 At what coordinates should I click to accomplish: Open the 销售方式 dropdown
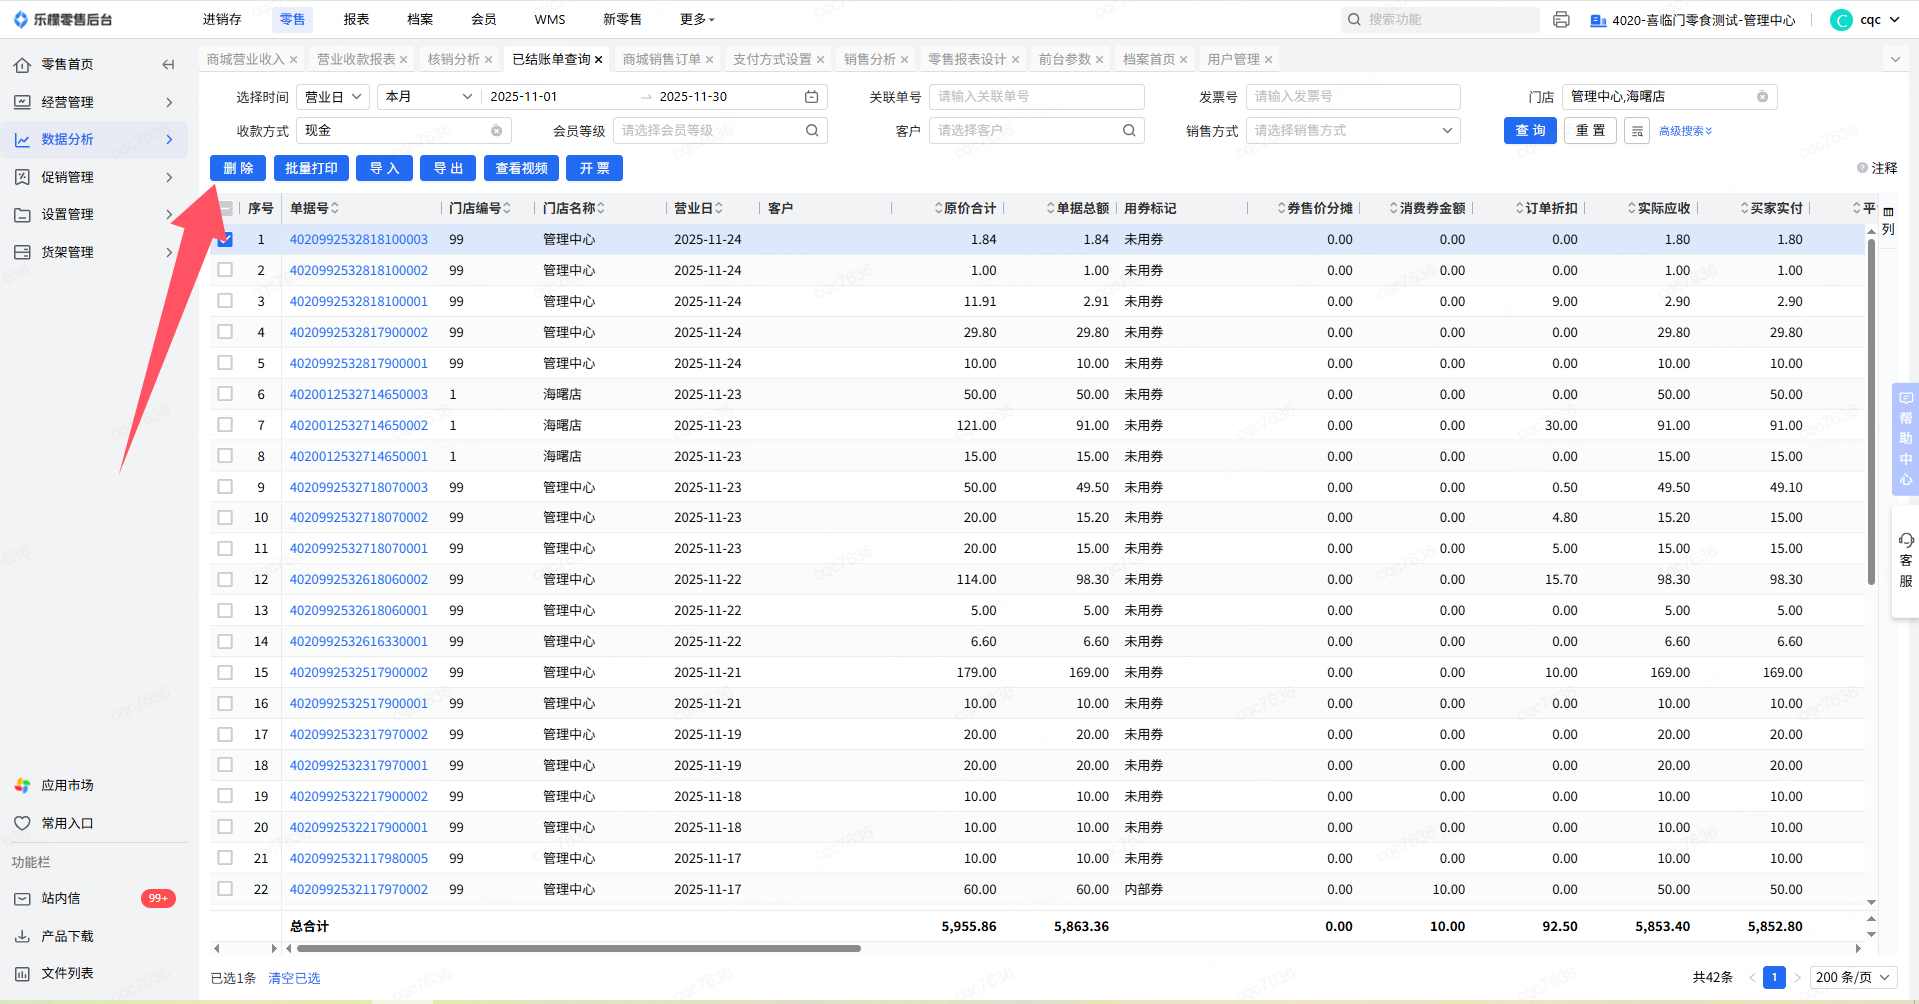point(1352,131)
